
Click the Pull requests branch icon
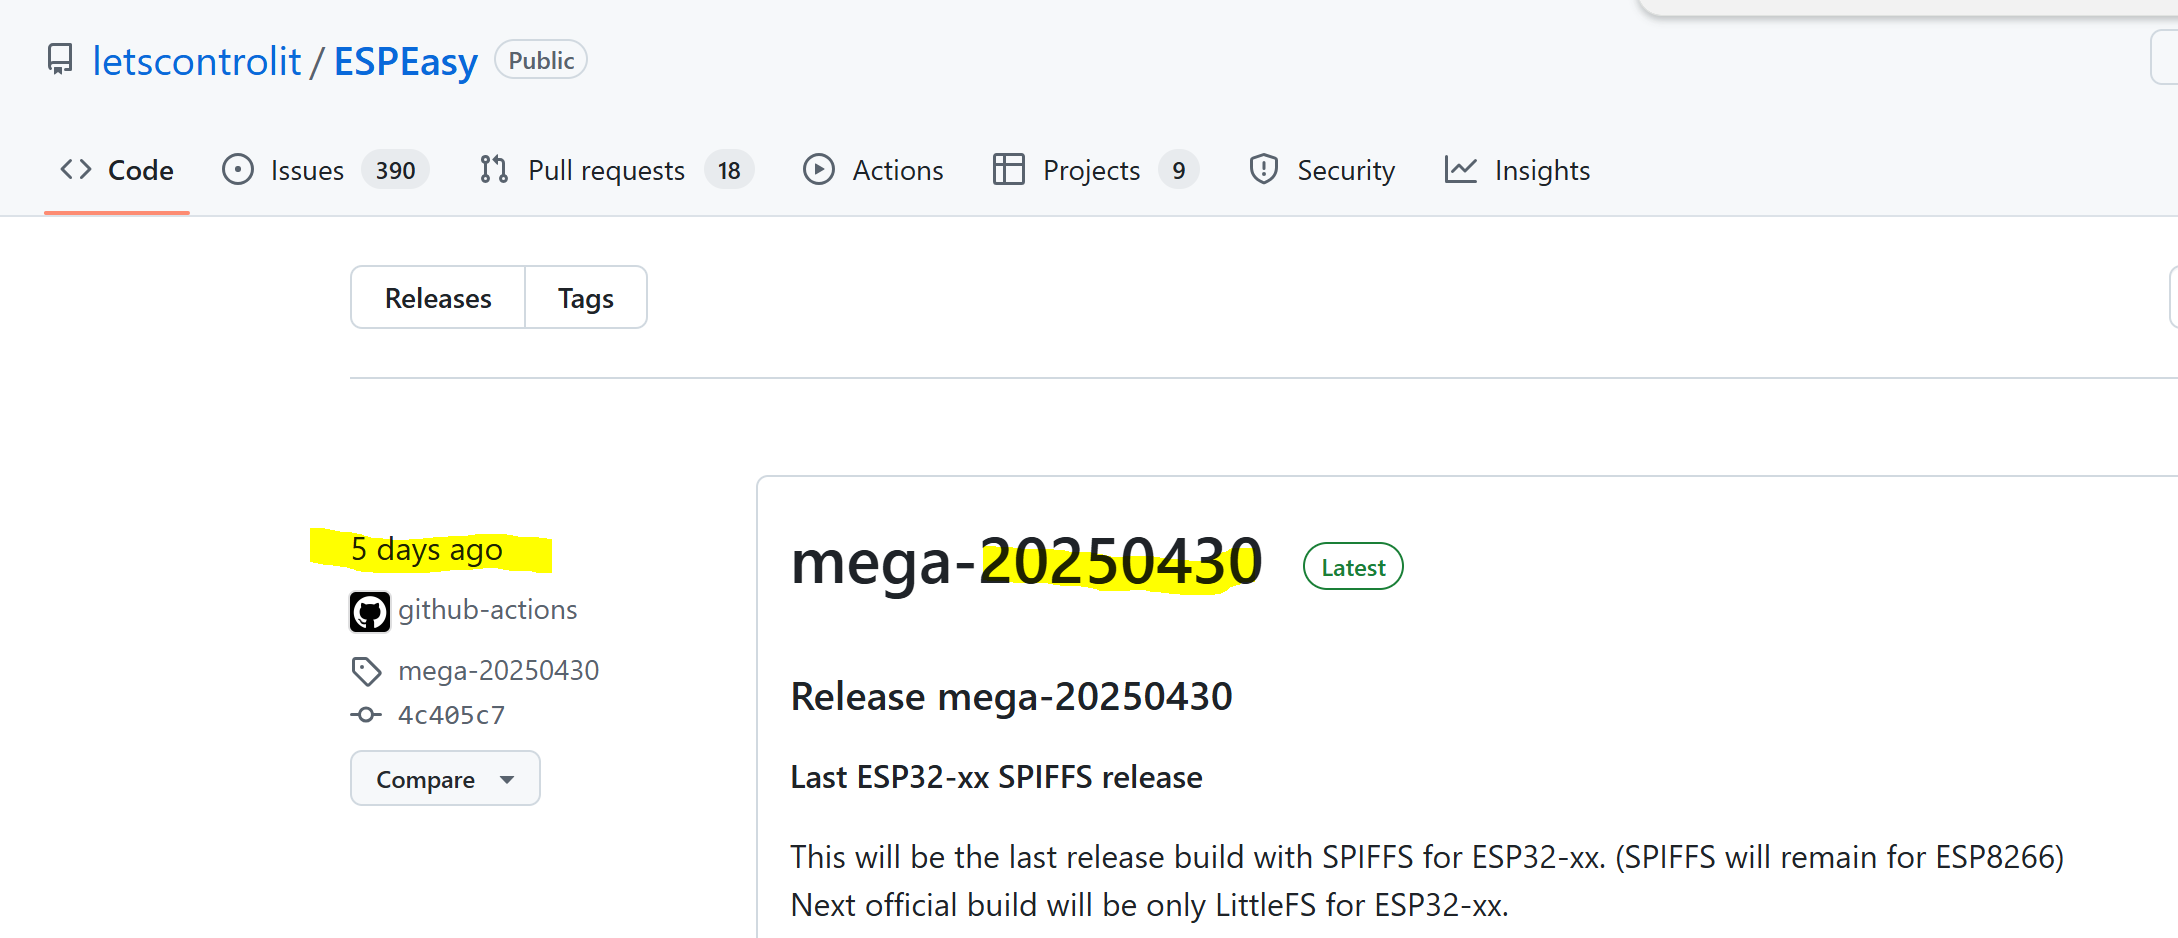coord(494,169)
